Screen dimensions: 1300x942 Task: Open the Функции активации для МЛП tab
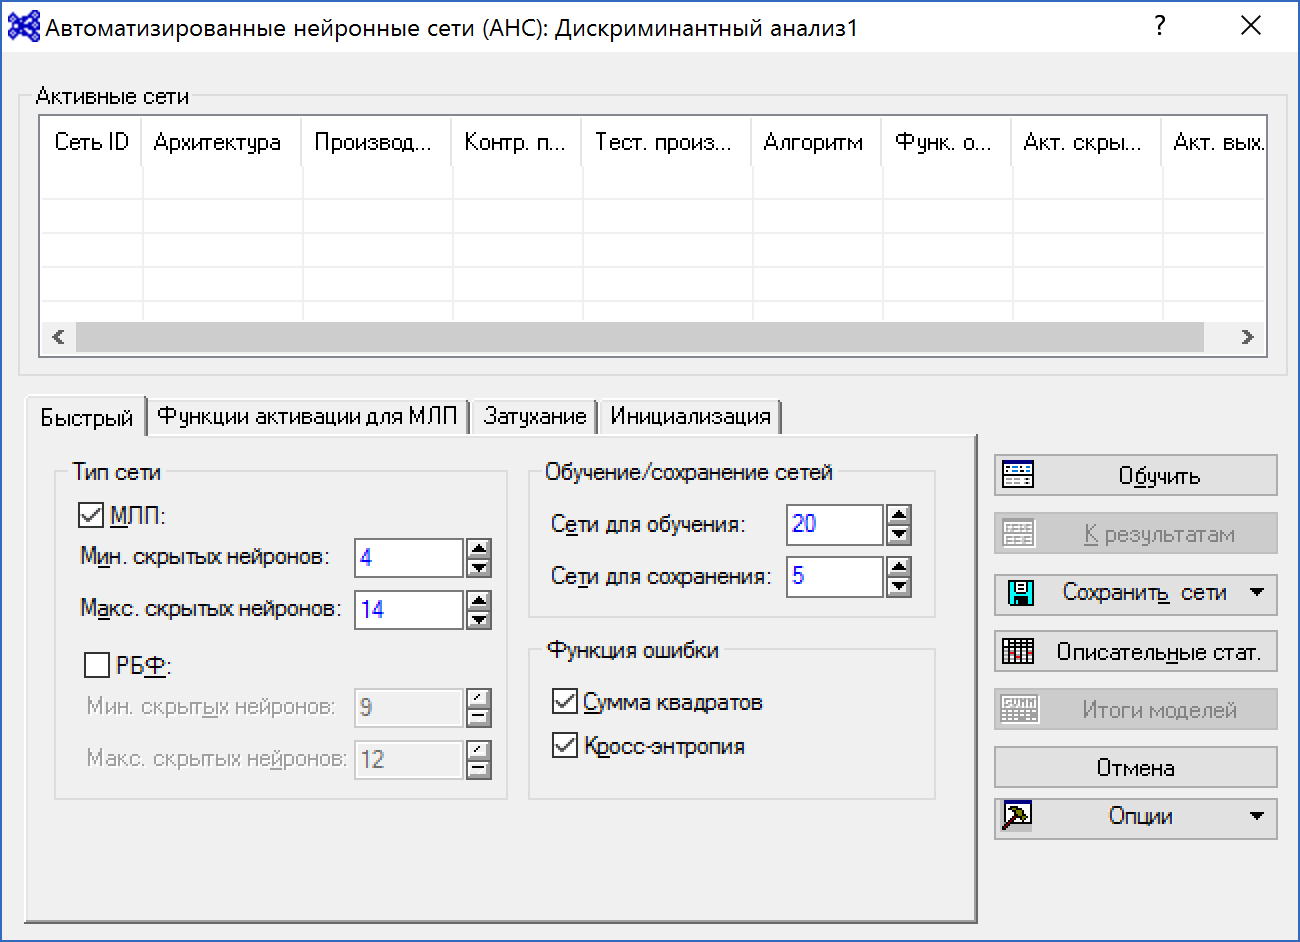[x=307, y=416]
